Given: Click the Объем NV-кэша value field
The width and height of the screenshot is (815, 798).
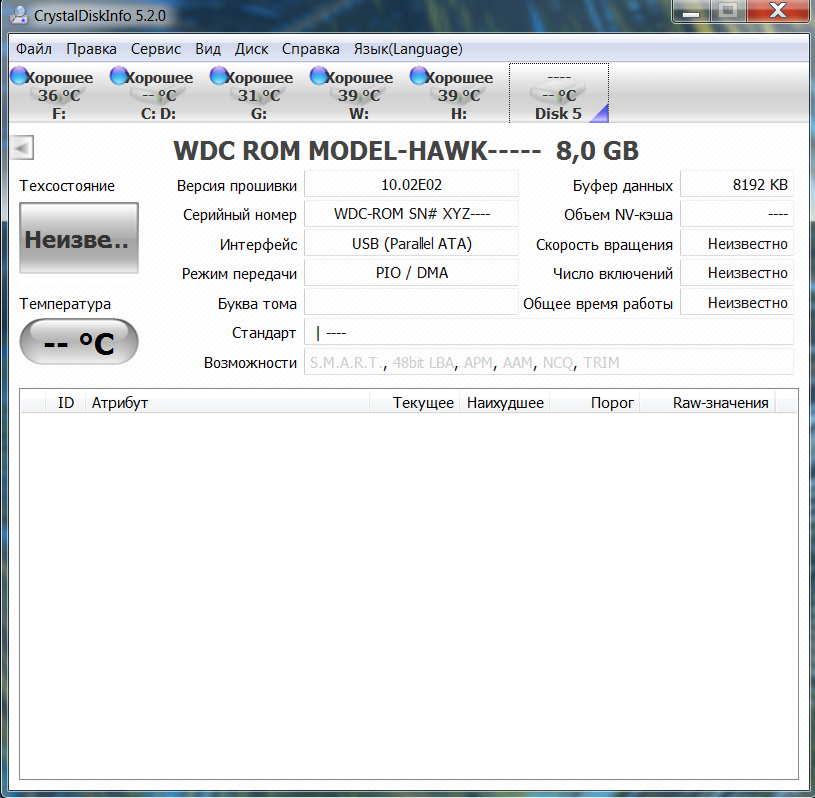Looking at the screenshot, I should (x=737, y=214).
